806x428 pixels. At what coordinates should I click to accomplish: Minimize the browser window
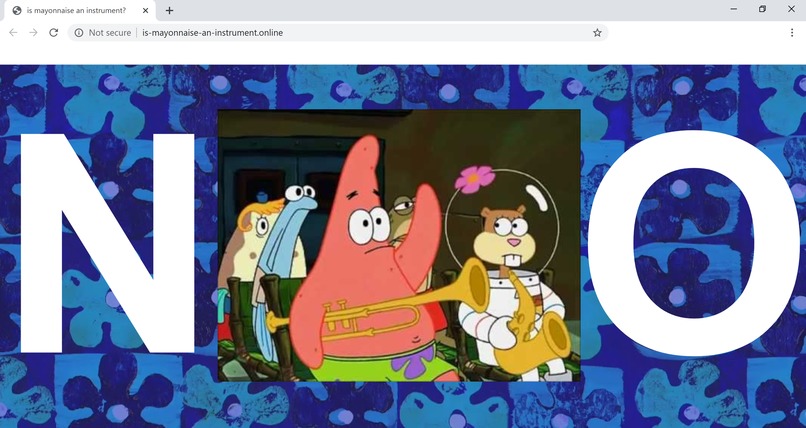(x=734, y=9)
